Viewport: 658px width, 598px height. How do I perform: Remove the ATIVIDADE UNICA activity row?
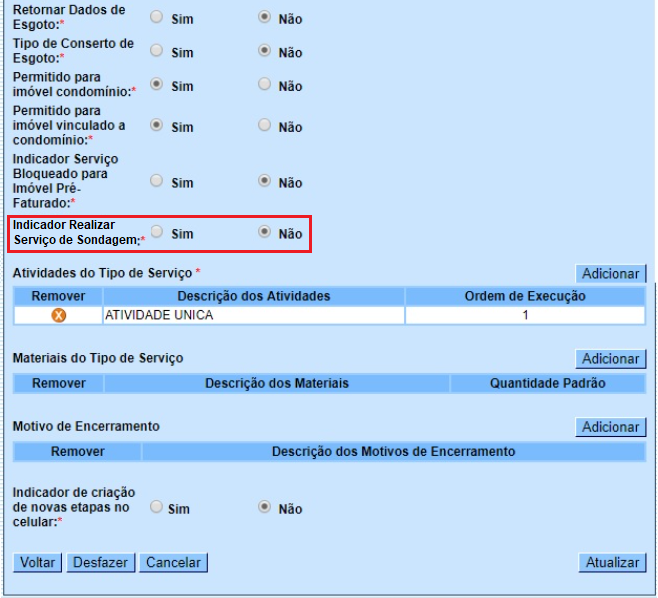pyautogui.click(x=59, y=315)
